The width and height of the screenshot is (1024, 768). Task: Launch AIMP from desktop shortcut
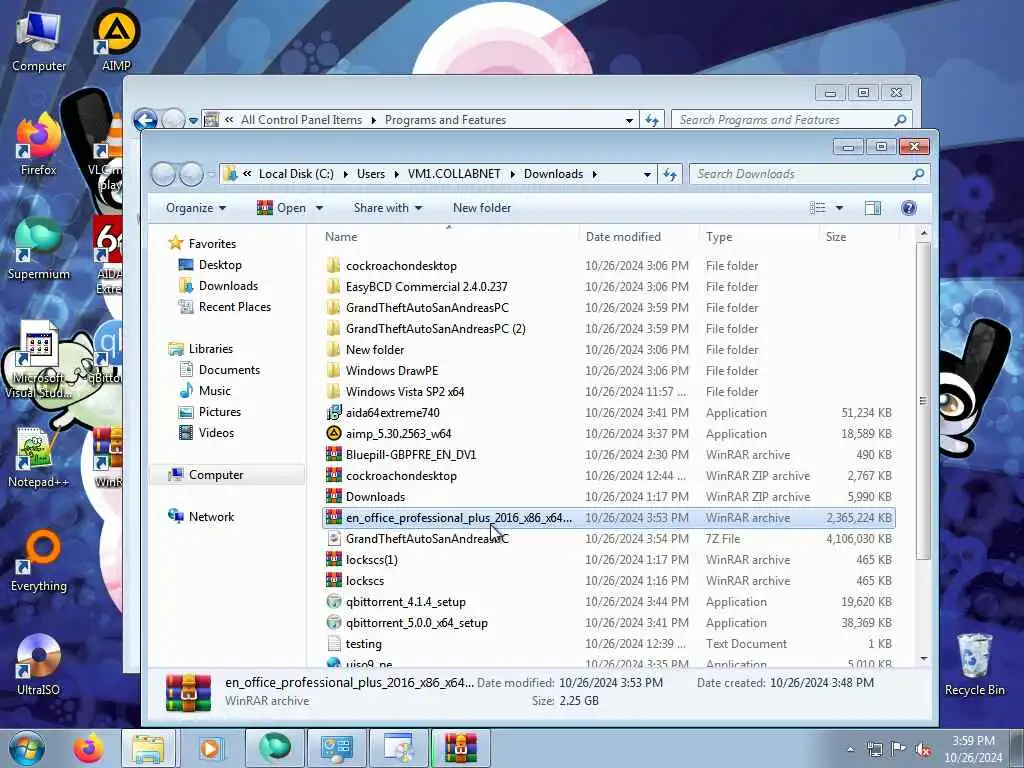tap(116, 40)
